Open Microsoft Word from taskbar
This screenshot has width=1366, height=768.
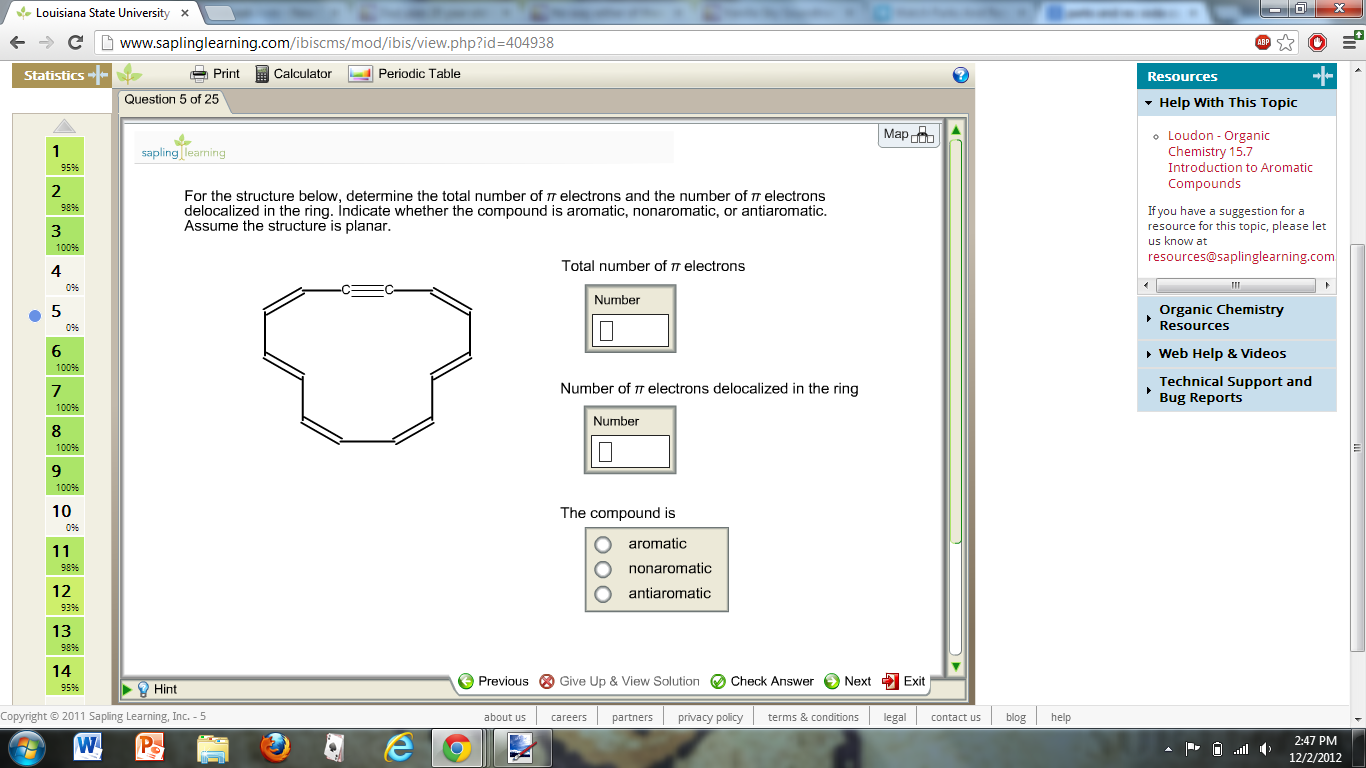(x=88, y=748)
